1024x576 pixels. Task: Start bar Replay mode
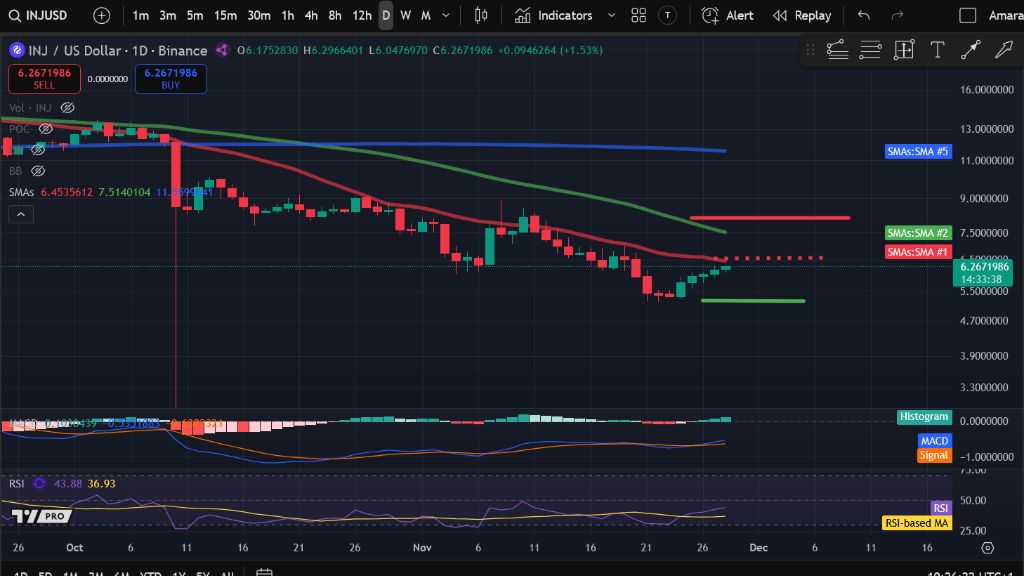pyautogui.click(x=802, y=16)
